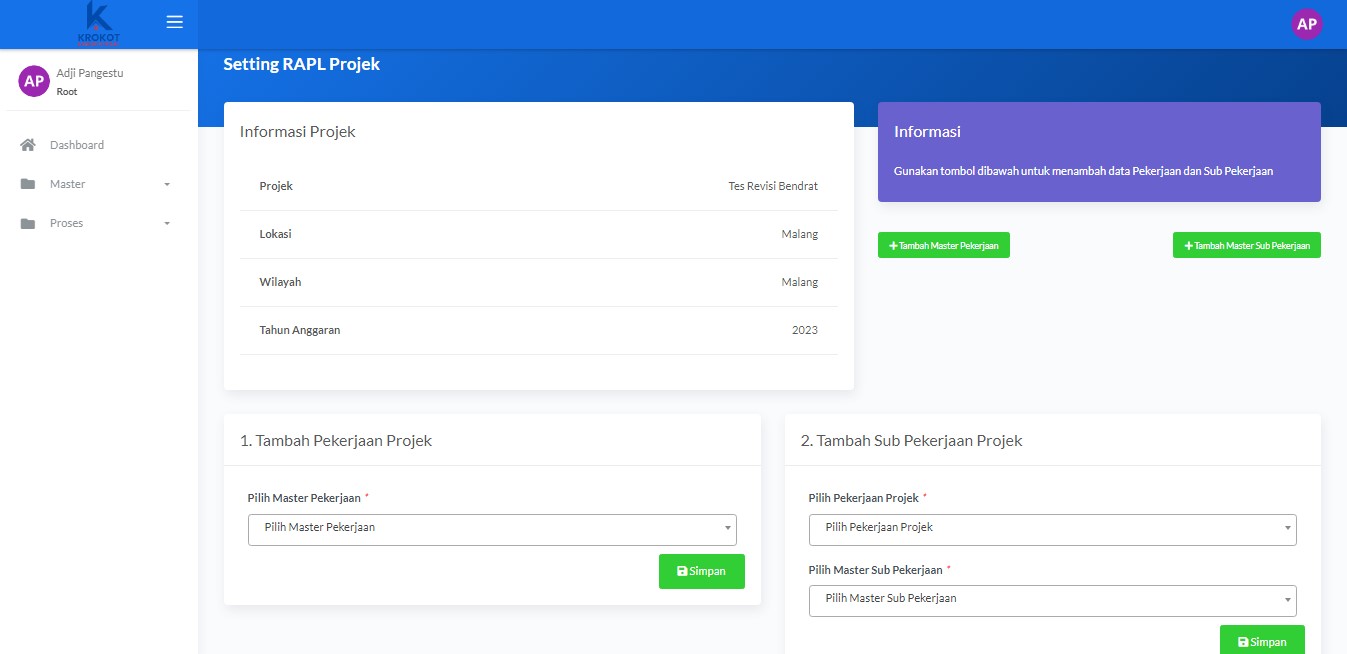Click the Tambah Master Sub Pekerjaan button

(1246, 245)
